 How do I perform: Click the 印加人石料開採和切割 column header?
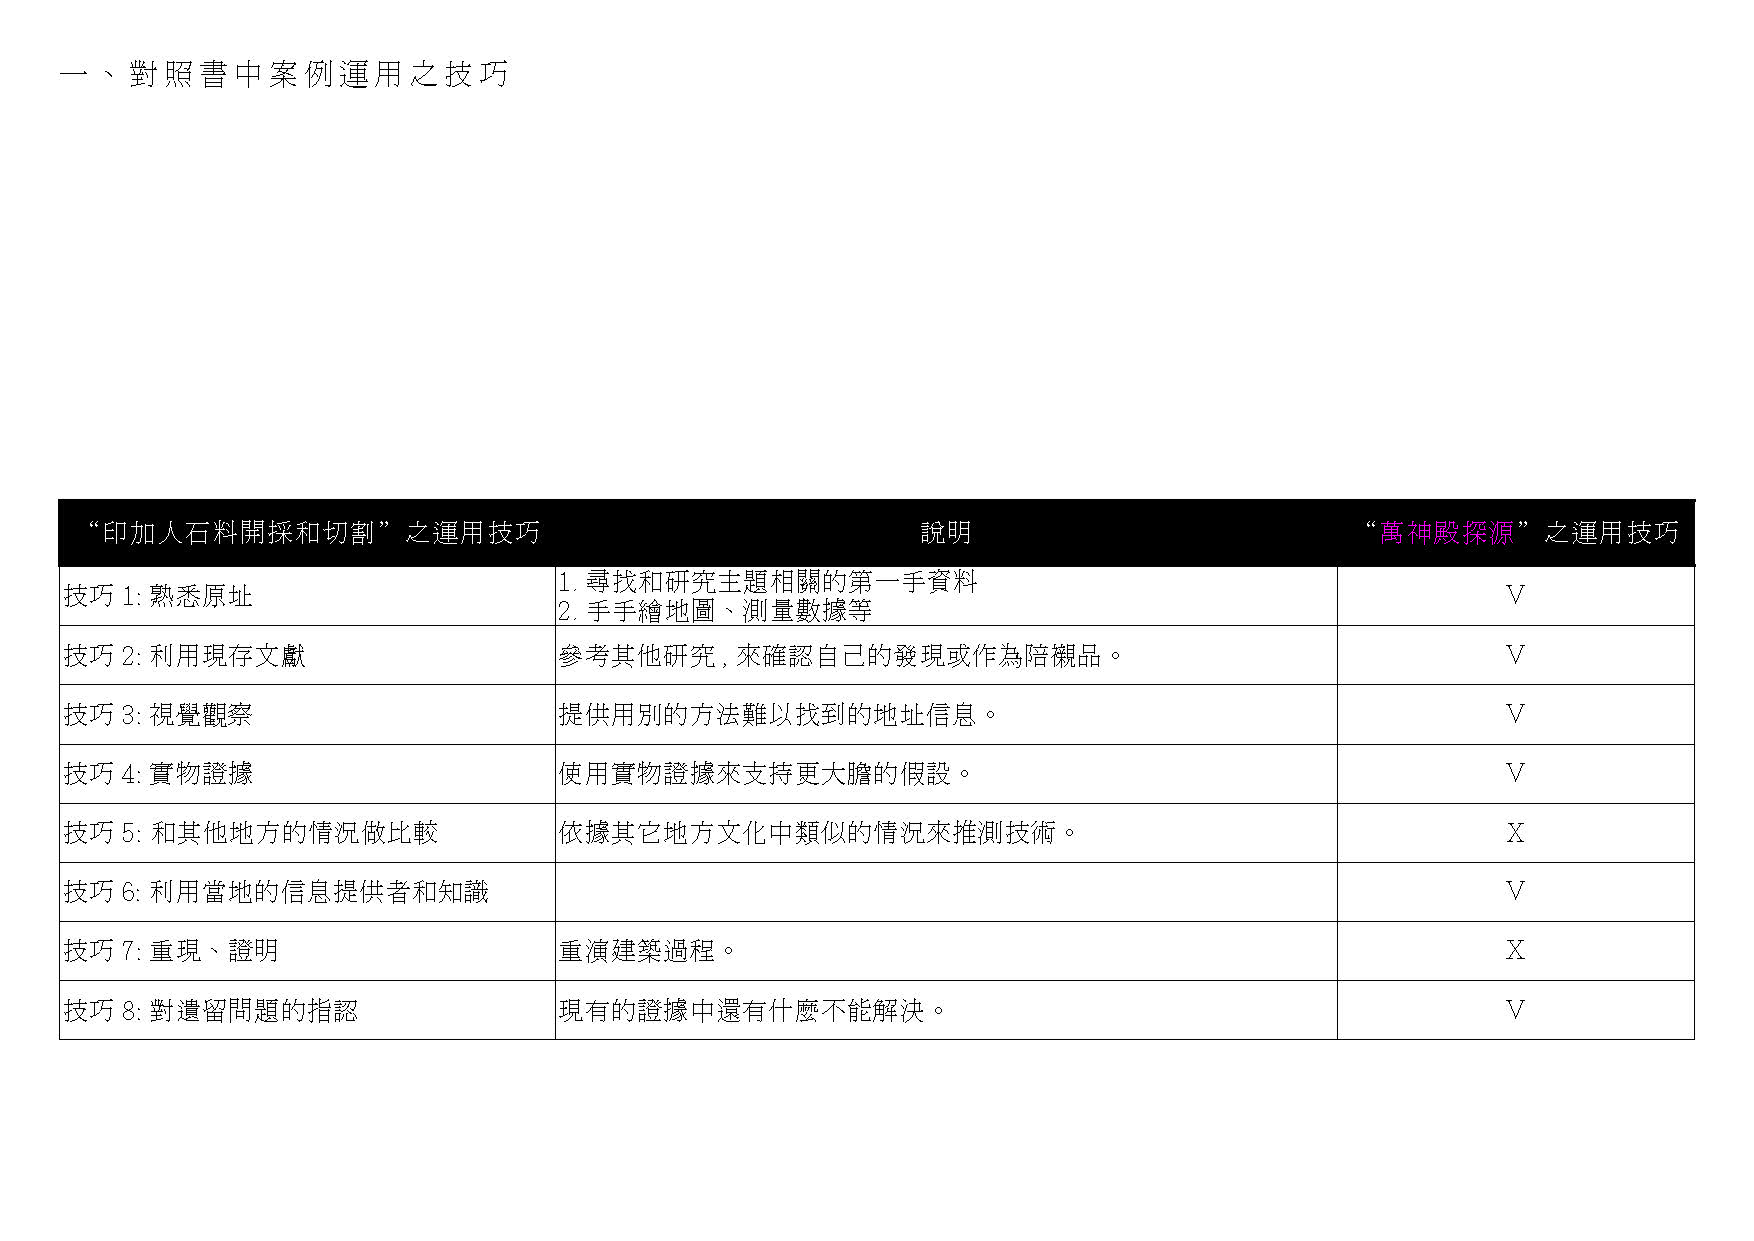click(x=313, y=533)
